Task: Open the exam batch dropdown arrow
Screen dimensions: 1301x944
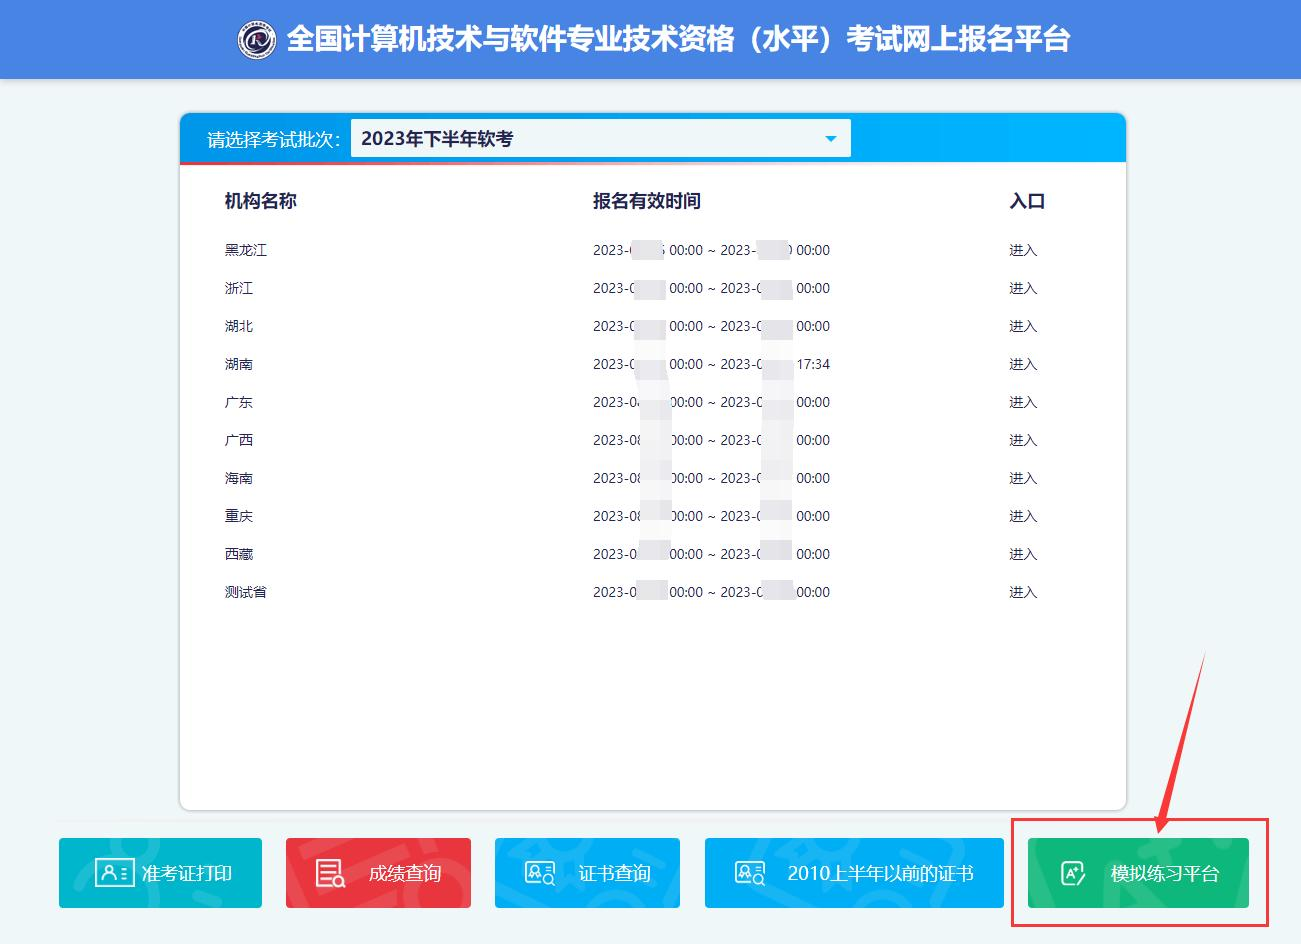Action: (x=830, y=139)
